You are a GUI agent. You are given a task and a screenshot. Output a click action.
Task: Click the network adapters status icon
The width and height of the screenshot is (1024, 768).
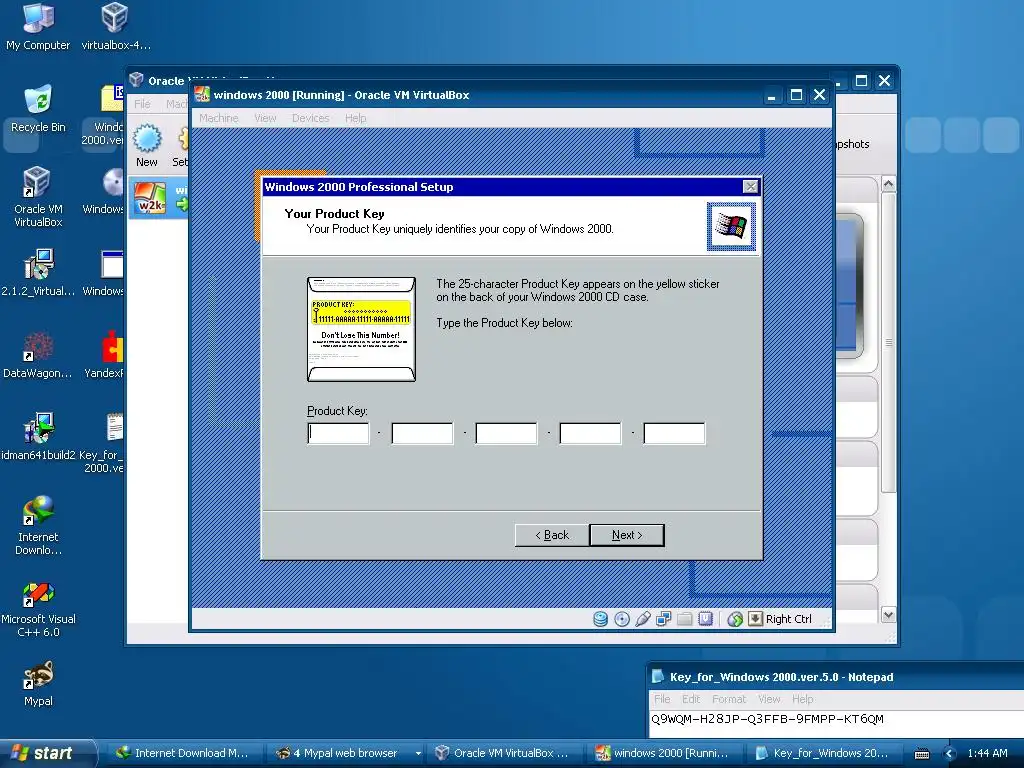click(x=664, y=618)
